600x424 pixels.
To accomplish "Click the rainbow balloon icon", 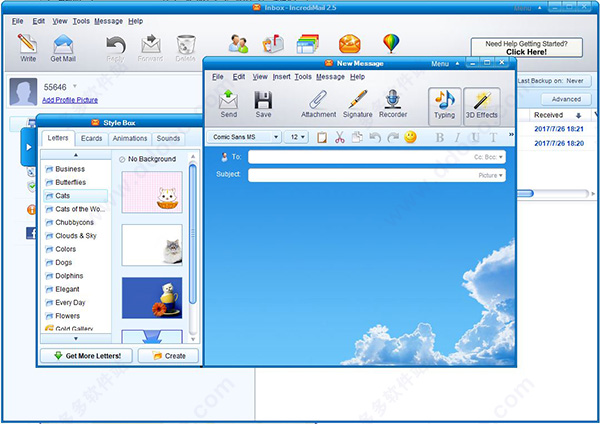I will click(391, 43).
